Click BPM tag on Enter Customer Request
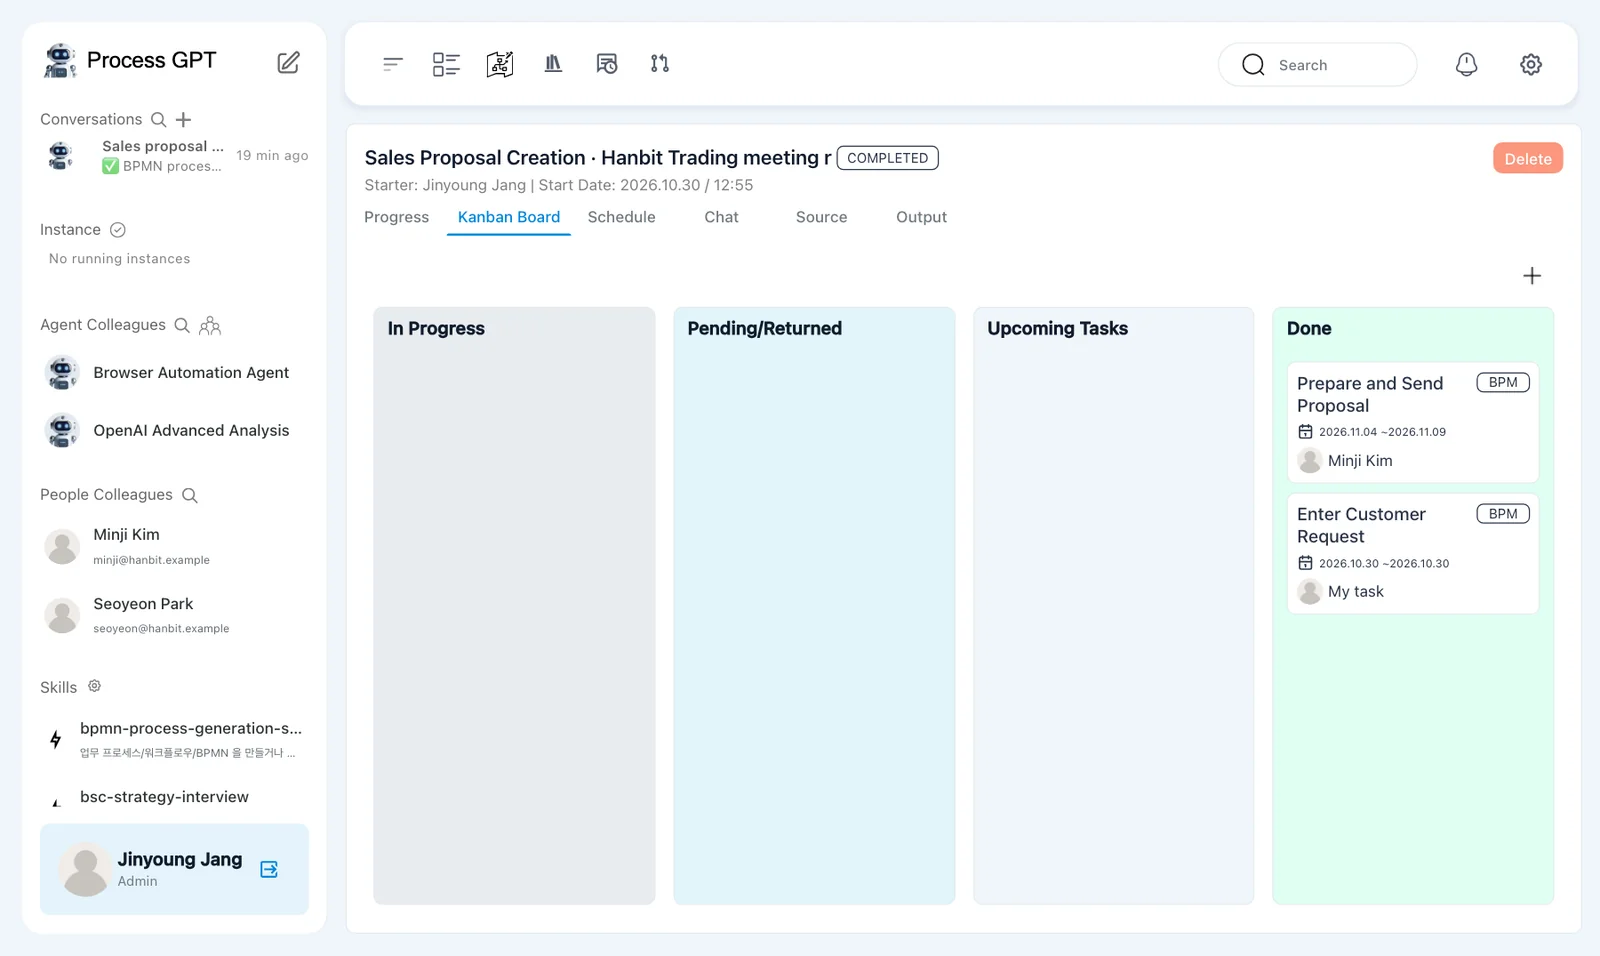The image size is (1600, 956). (x=1503, y=514)
